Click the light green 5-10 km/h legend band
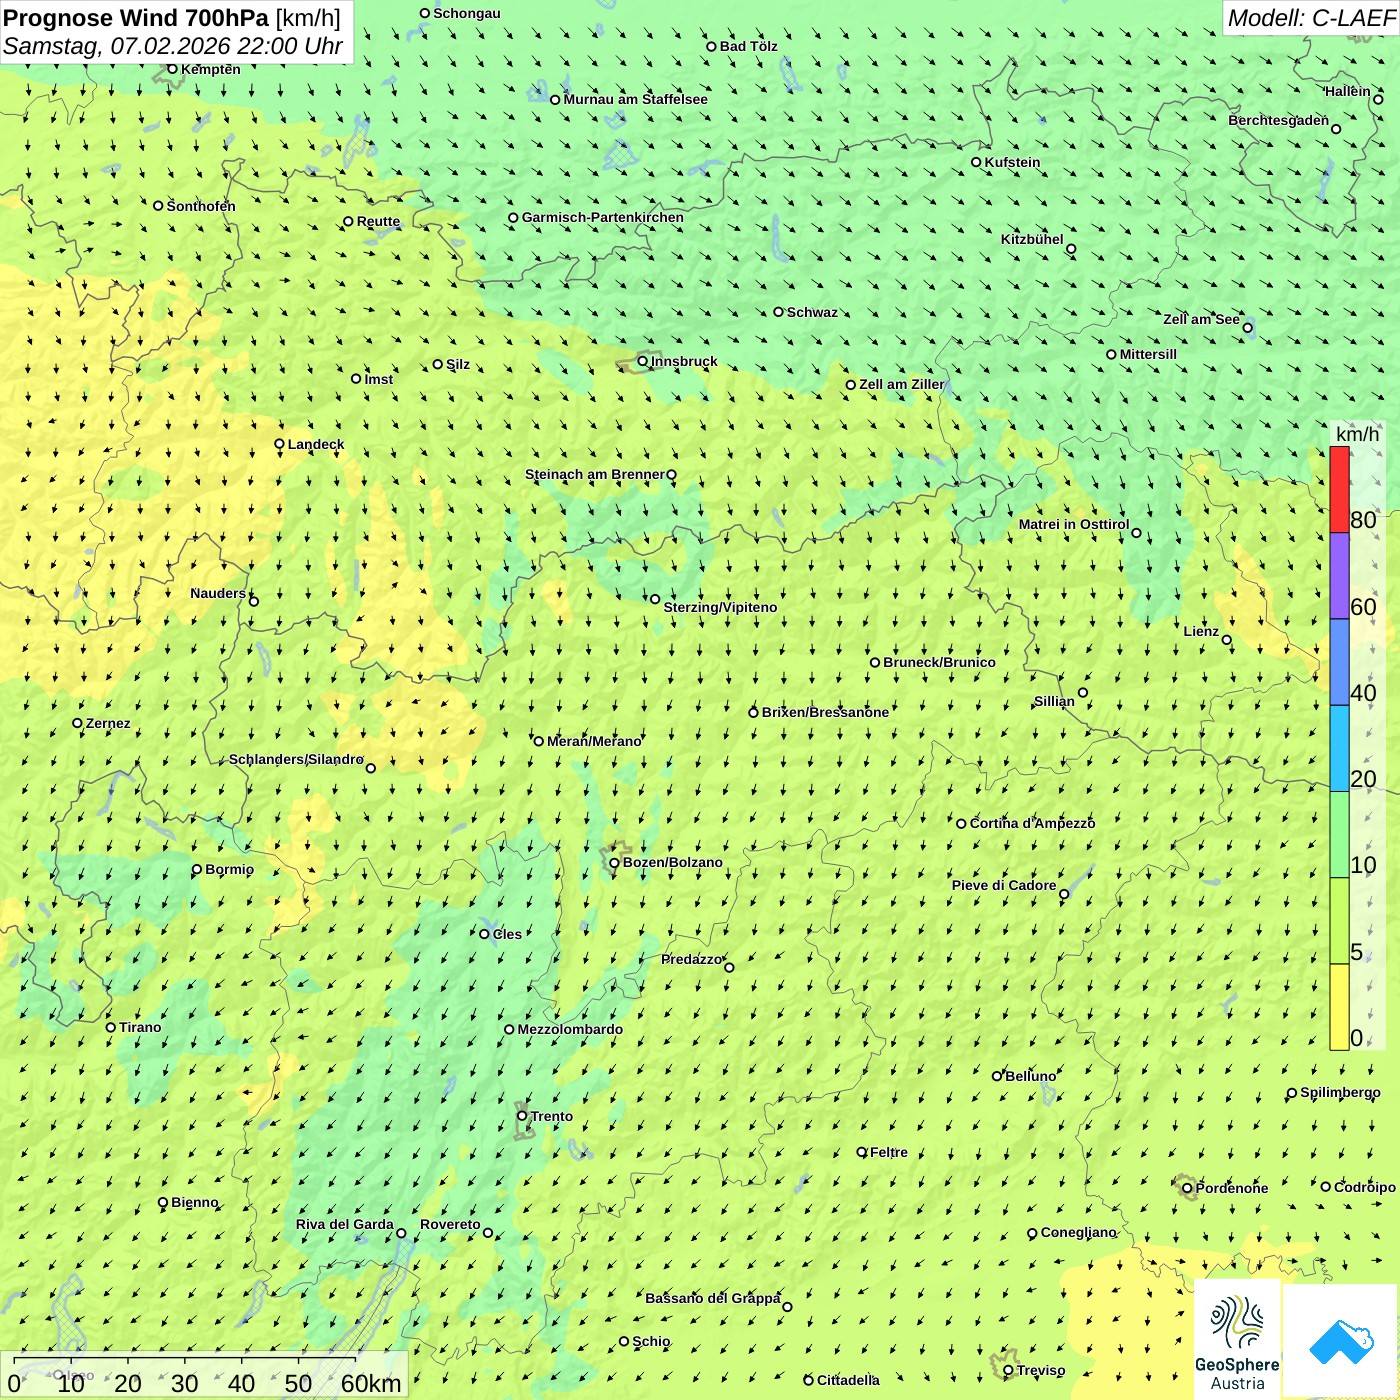 click(1339, 921)
